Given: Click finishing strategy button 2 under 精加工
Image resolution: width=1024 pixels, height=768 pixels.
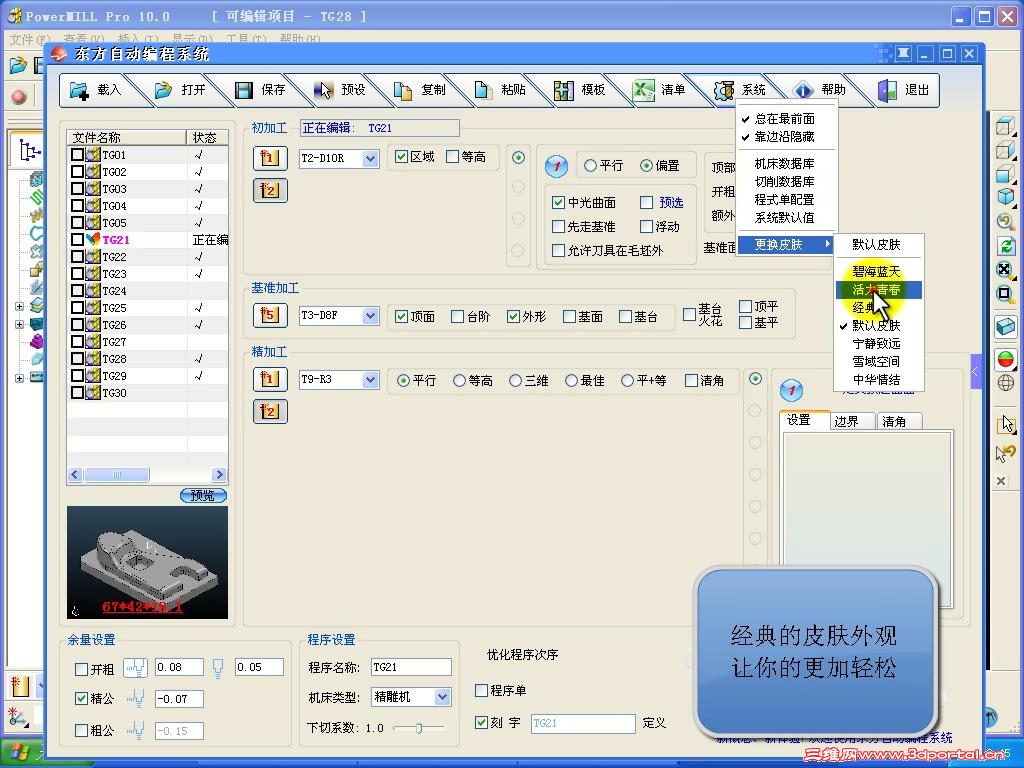Looking at the screenshot, I should tap(270, 411).
